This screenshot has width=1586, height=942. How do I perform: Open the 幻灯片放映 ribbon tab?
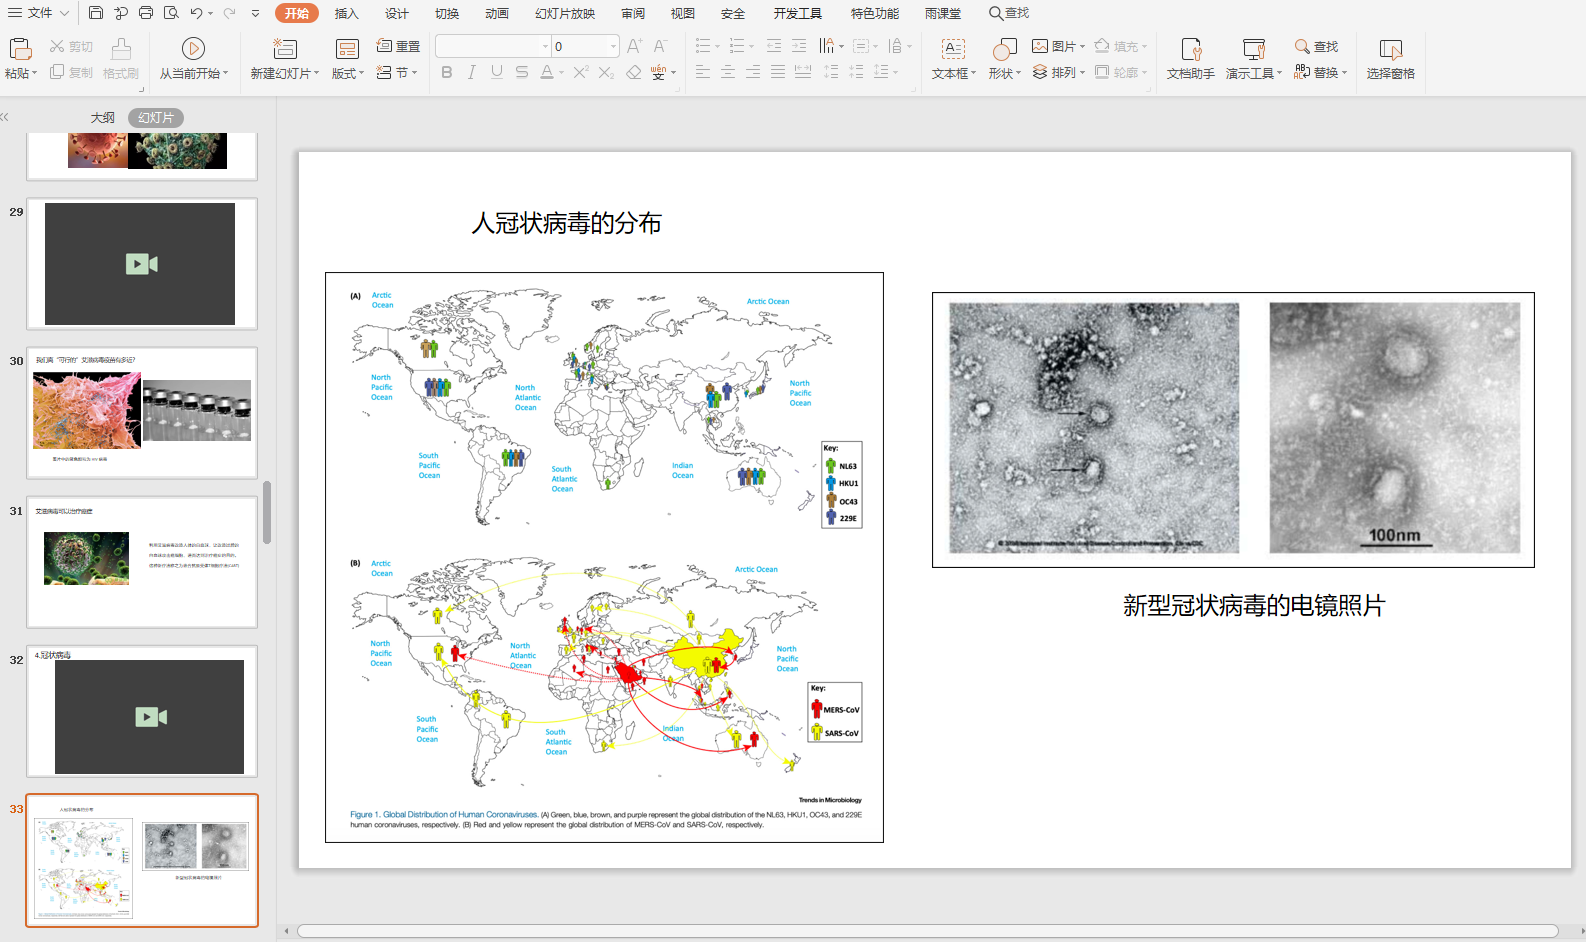(565, 13)
